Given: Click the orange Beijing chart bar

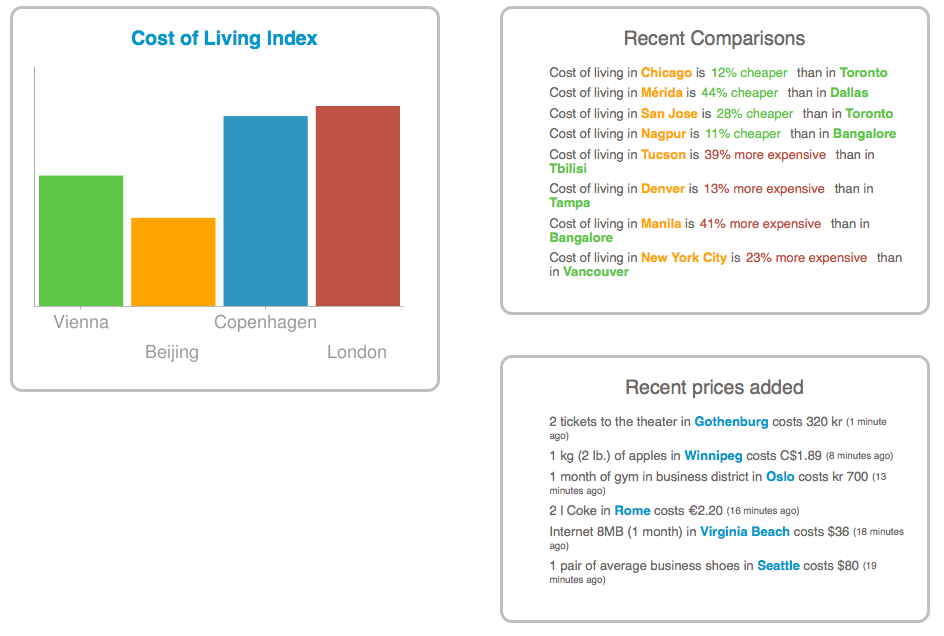Looking at the screenshot, I should coord(173,261).
